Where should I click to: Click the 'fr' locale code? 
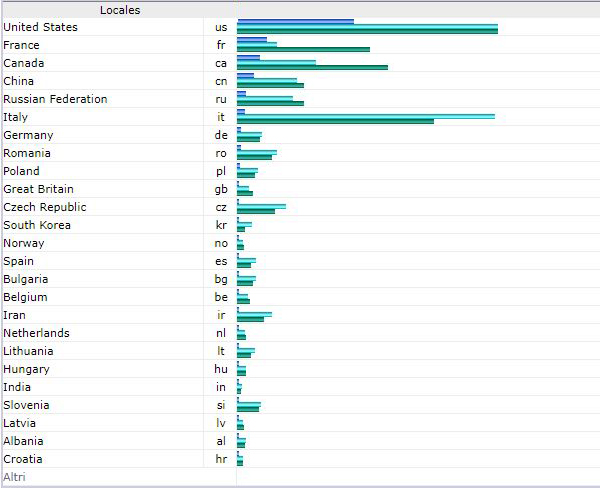221,45
